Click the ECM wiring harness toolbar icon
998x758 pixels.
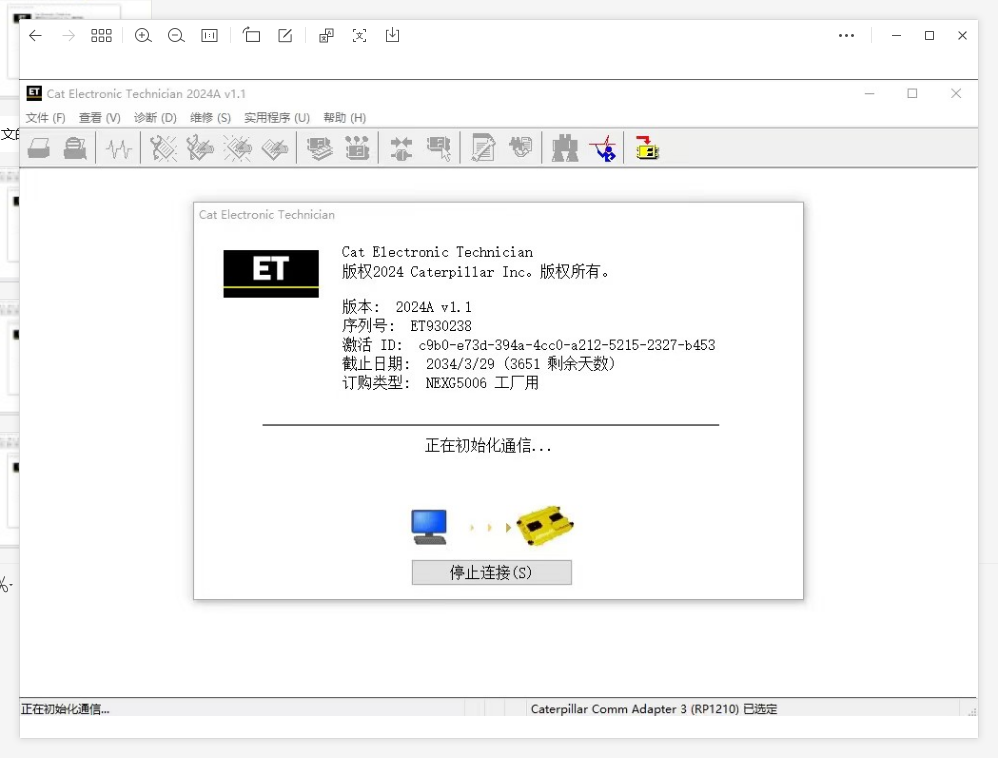[521, 148]
